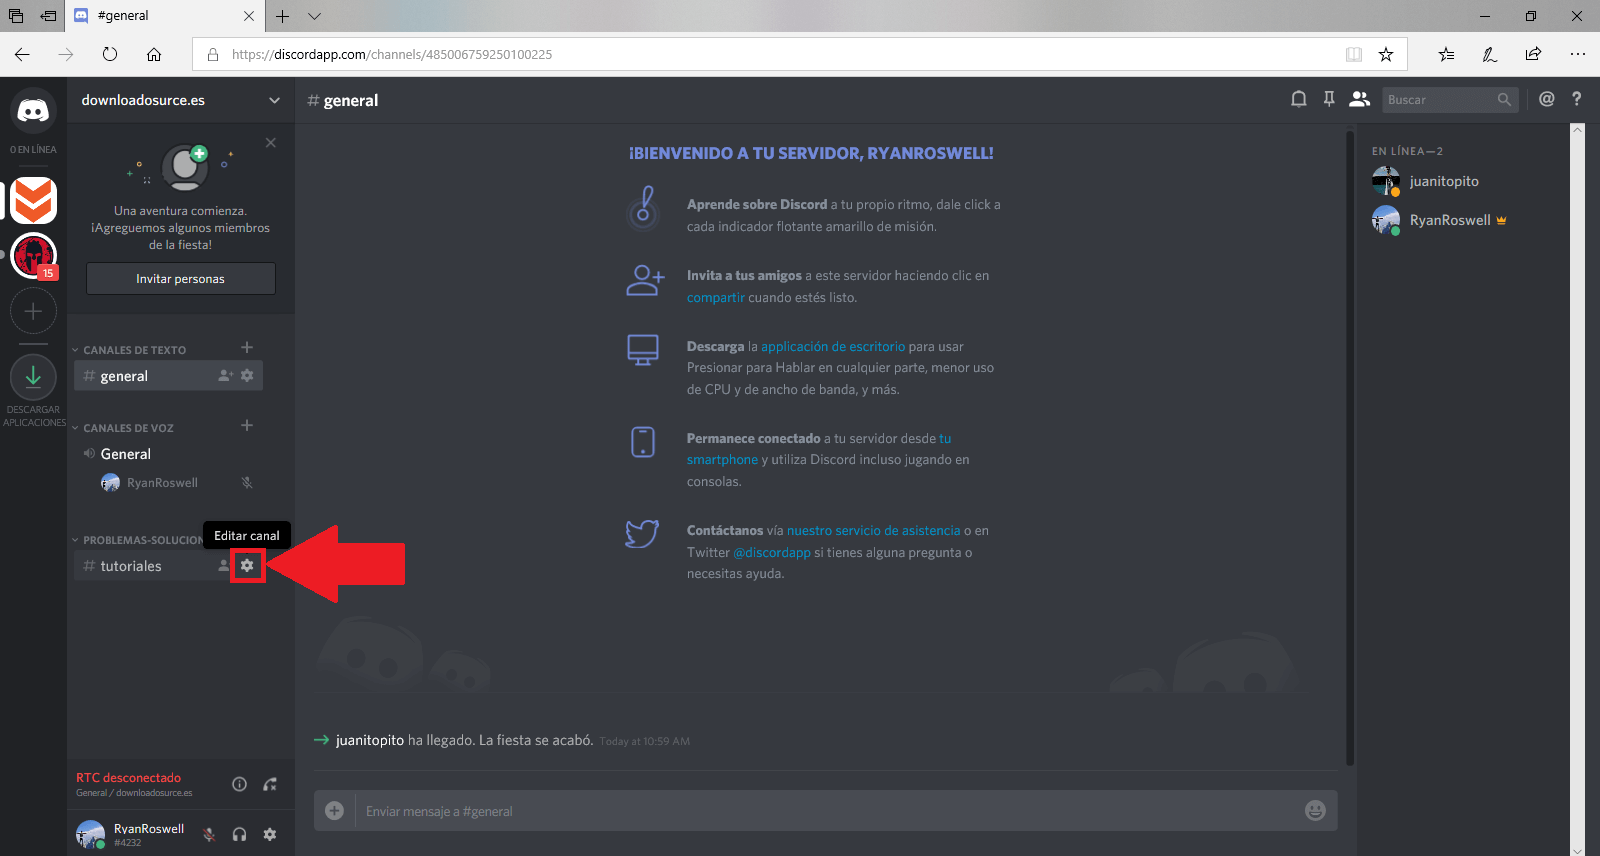Open help question mark icon

click(1577, 99)
